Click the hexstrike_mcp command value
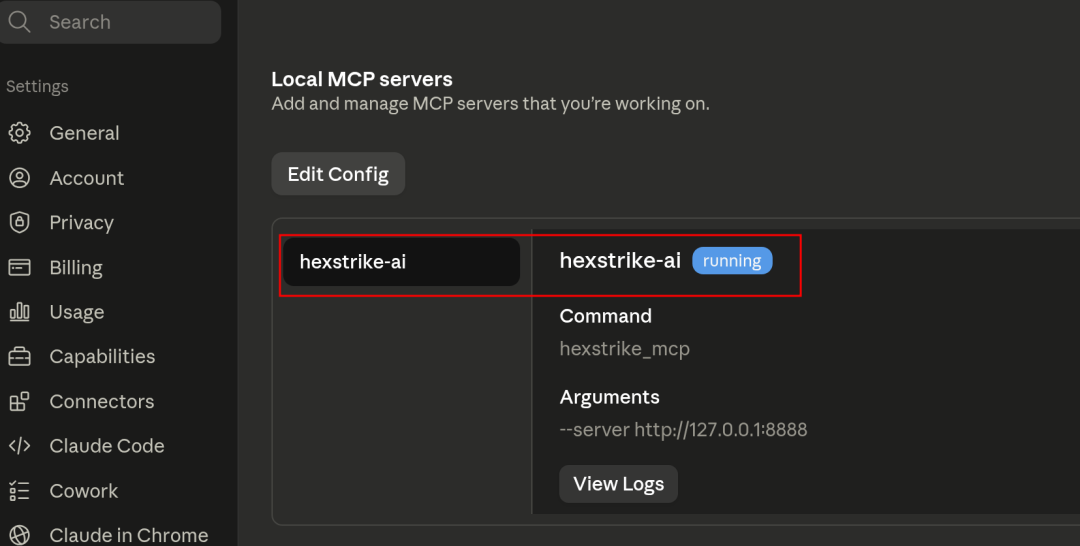This screenshot has height=546, width=1080. pos(625,349)
